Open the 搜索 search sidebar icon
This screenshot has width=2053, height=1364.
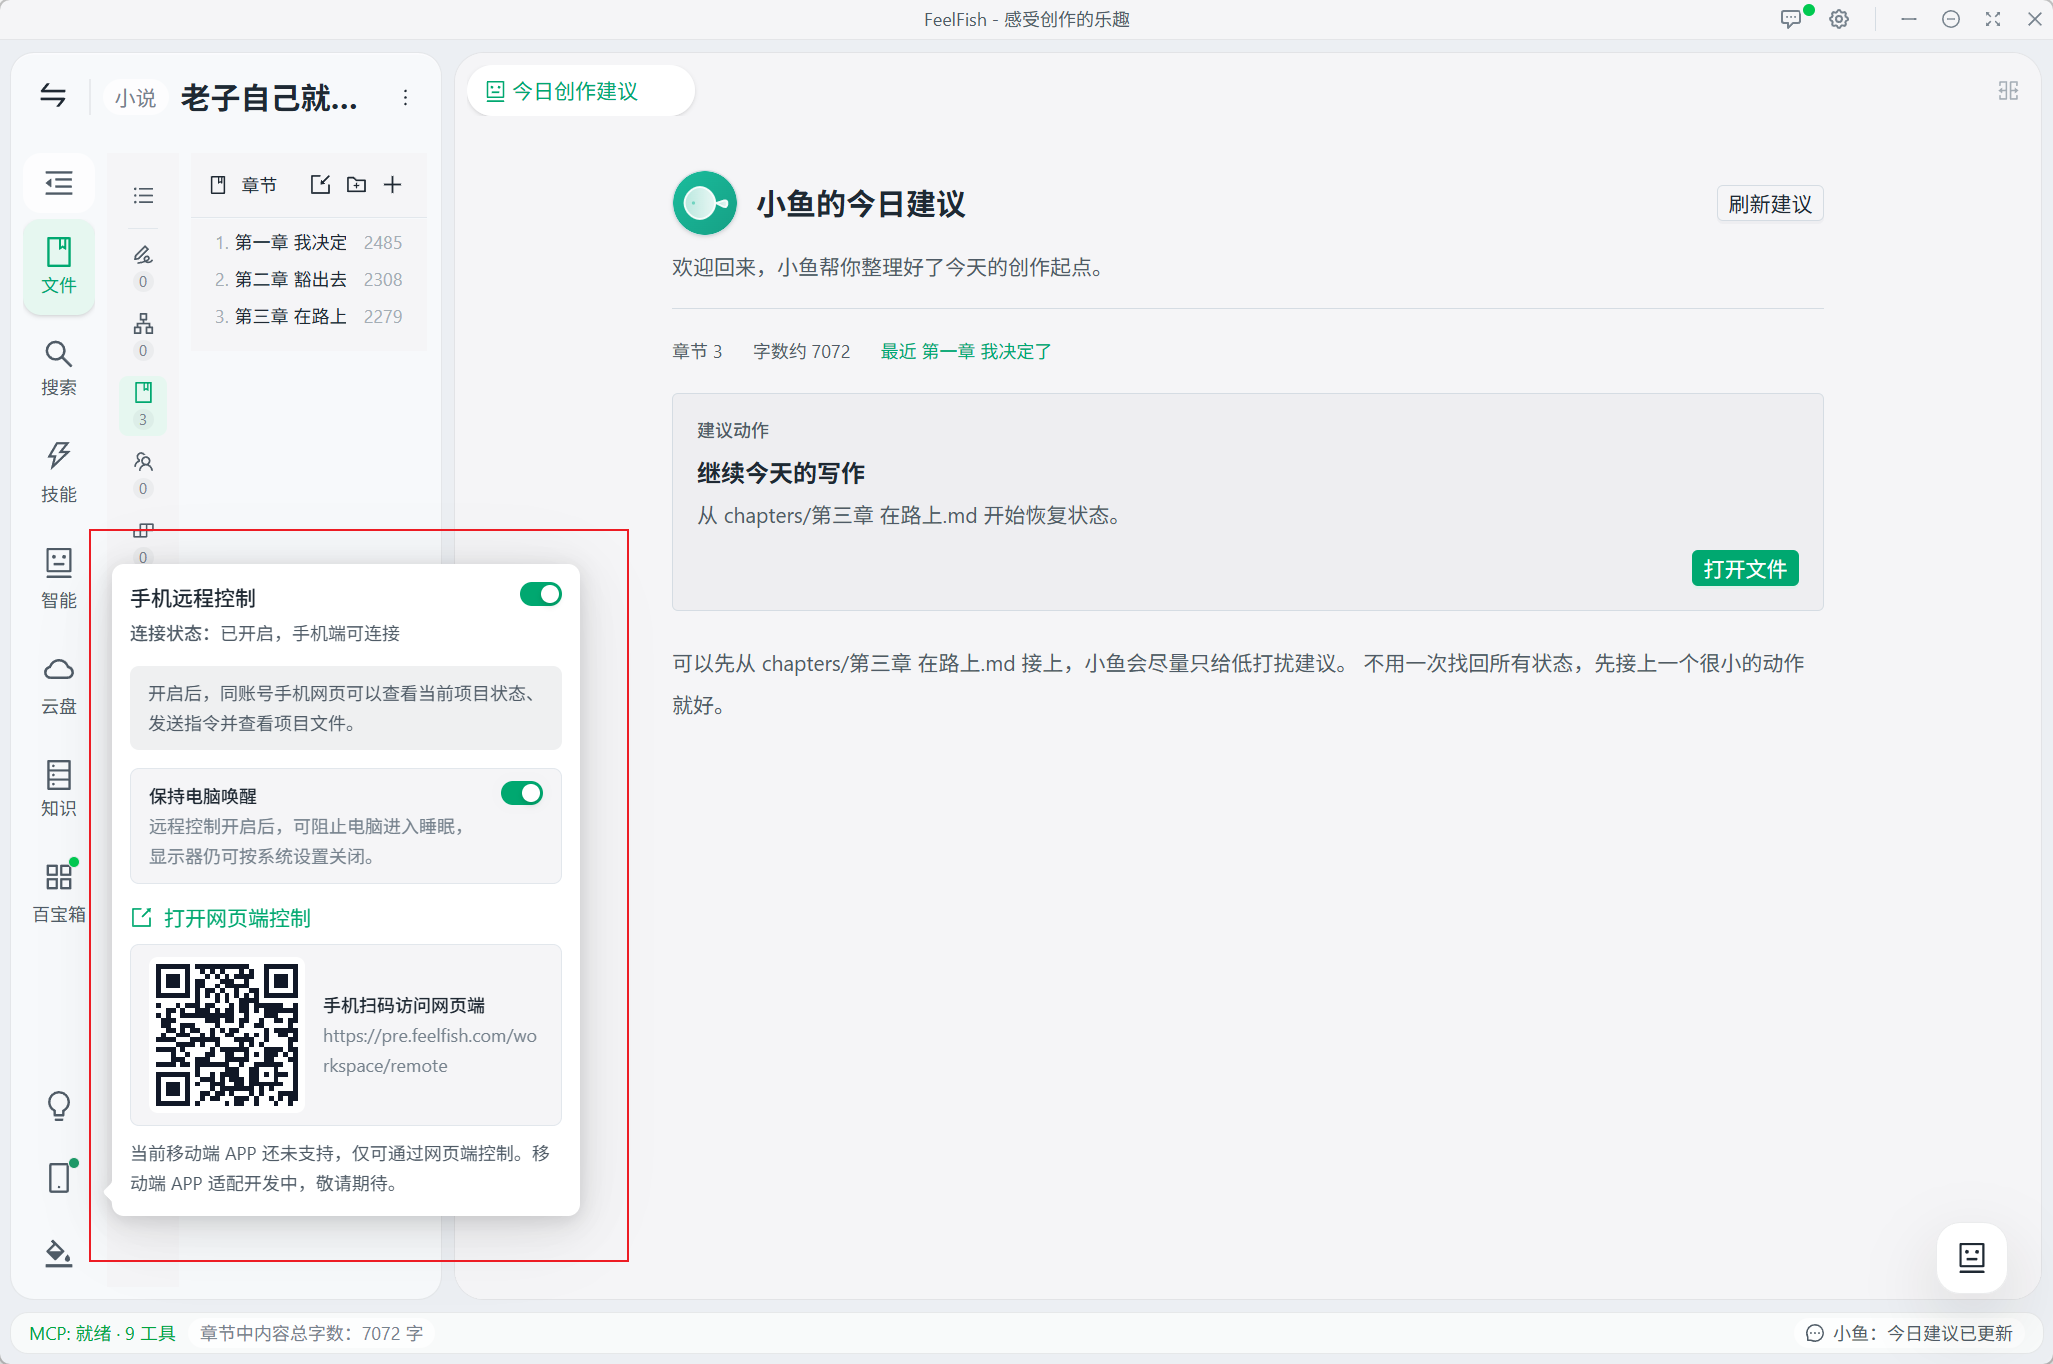58,367
